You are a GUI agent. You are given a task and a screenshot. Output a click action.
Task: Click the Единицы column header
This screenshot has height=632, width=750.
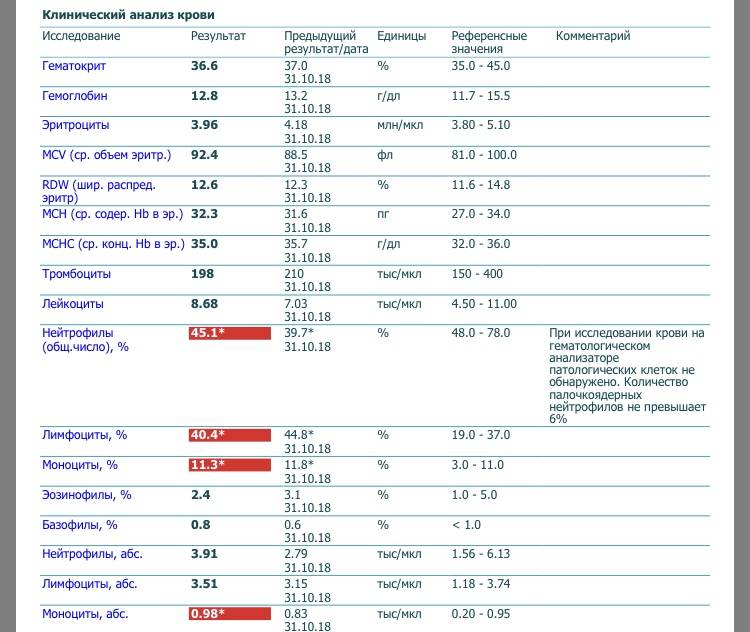pyautogui.click(x=401, y=36)
